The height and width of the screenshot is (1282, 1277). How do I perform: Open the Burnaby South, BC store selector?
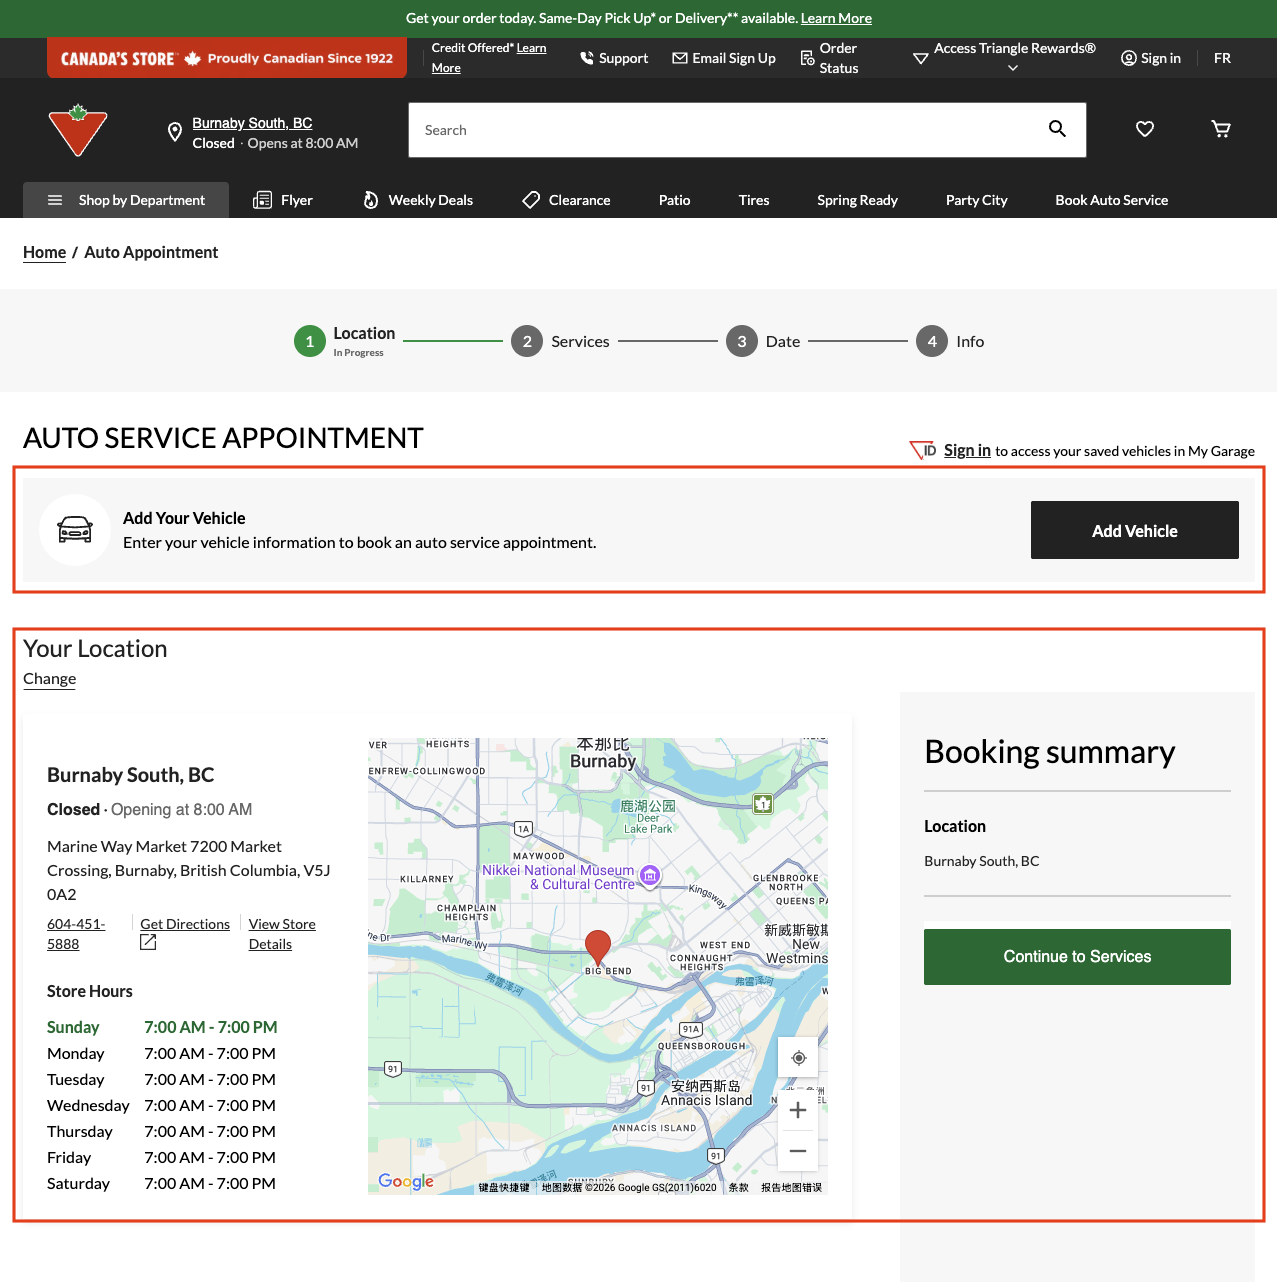(252, 123)
